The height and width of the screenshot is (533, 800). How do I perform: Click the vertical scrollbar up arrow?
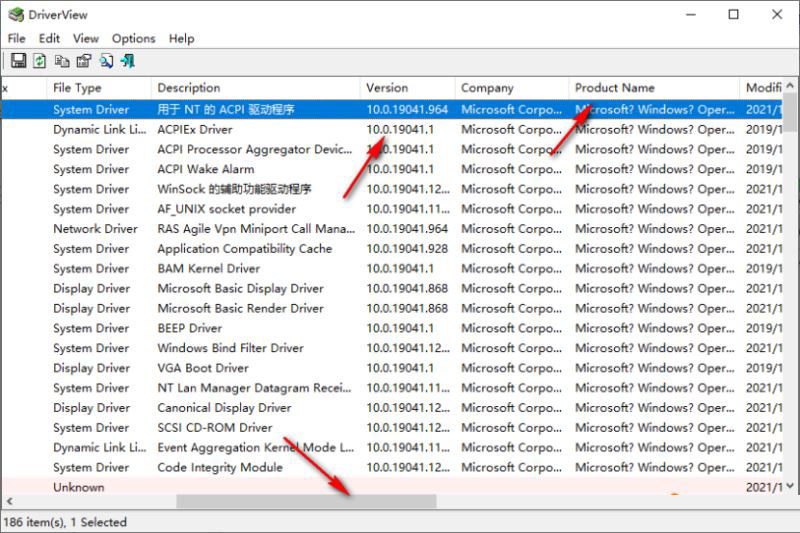(790, 85)
